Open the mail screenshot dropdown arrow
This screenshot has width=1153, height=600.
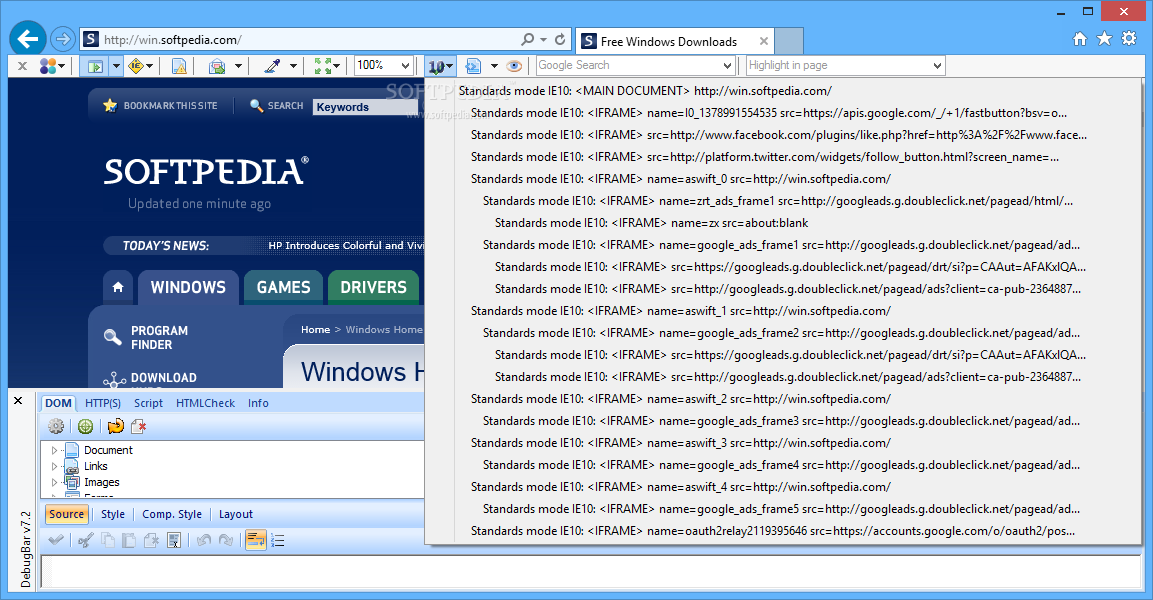(238, 66)
